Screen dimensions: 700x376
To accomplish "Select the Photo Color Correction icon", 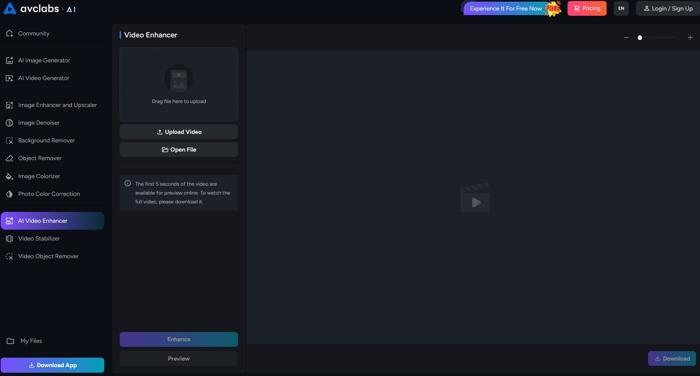I will click(9, 194).
